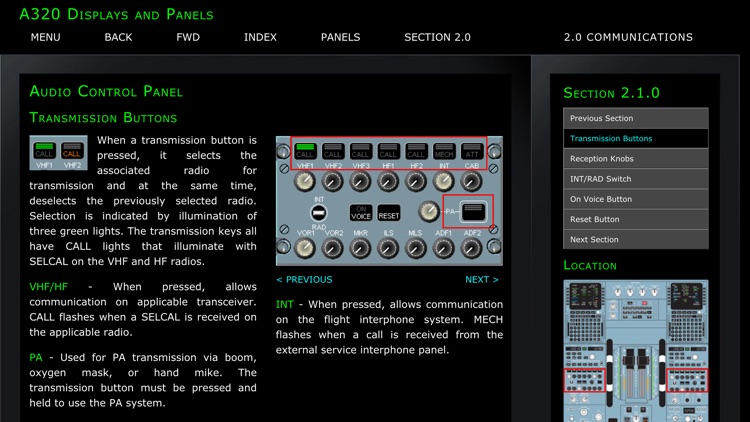Click the VHF3 reception knob
The image size is (750, 422).
(360, 181)
